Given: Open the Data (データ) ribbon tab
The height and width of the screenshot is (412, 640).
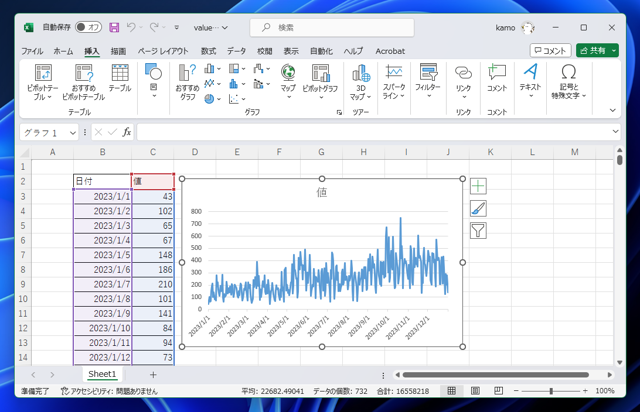Looking at the screenshot, I should click(236, 51).
